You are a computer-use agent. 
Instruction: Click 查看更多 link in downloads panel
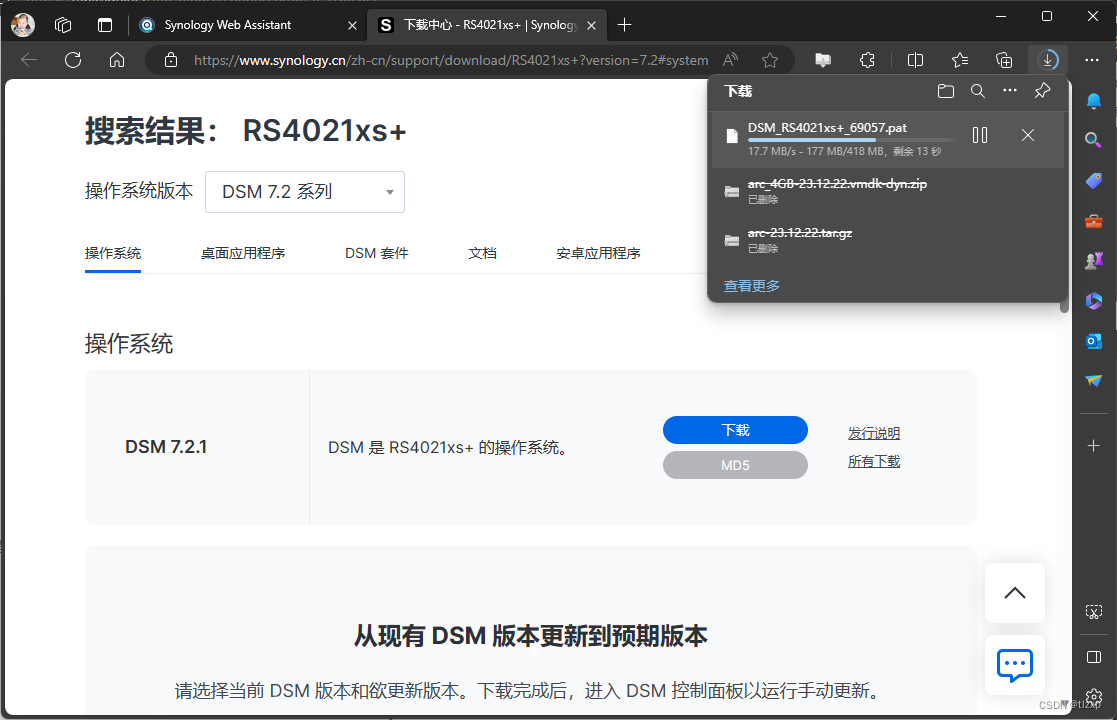tap(752, 286)
